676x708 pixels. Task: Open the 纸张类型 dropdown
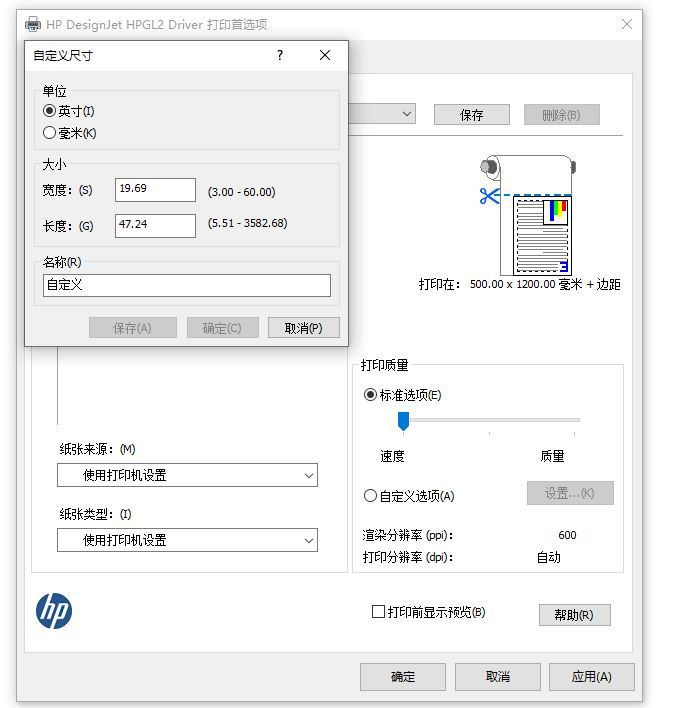(x=187, y=540)
